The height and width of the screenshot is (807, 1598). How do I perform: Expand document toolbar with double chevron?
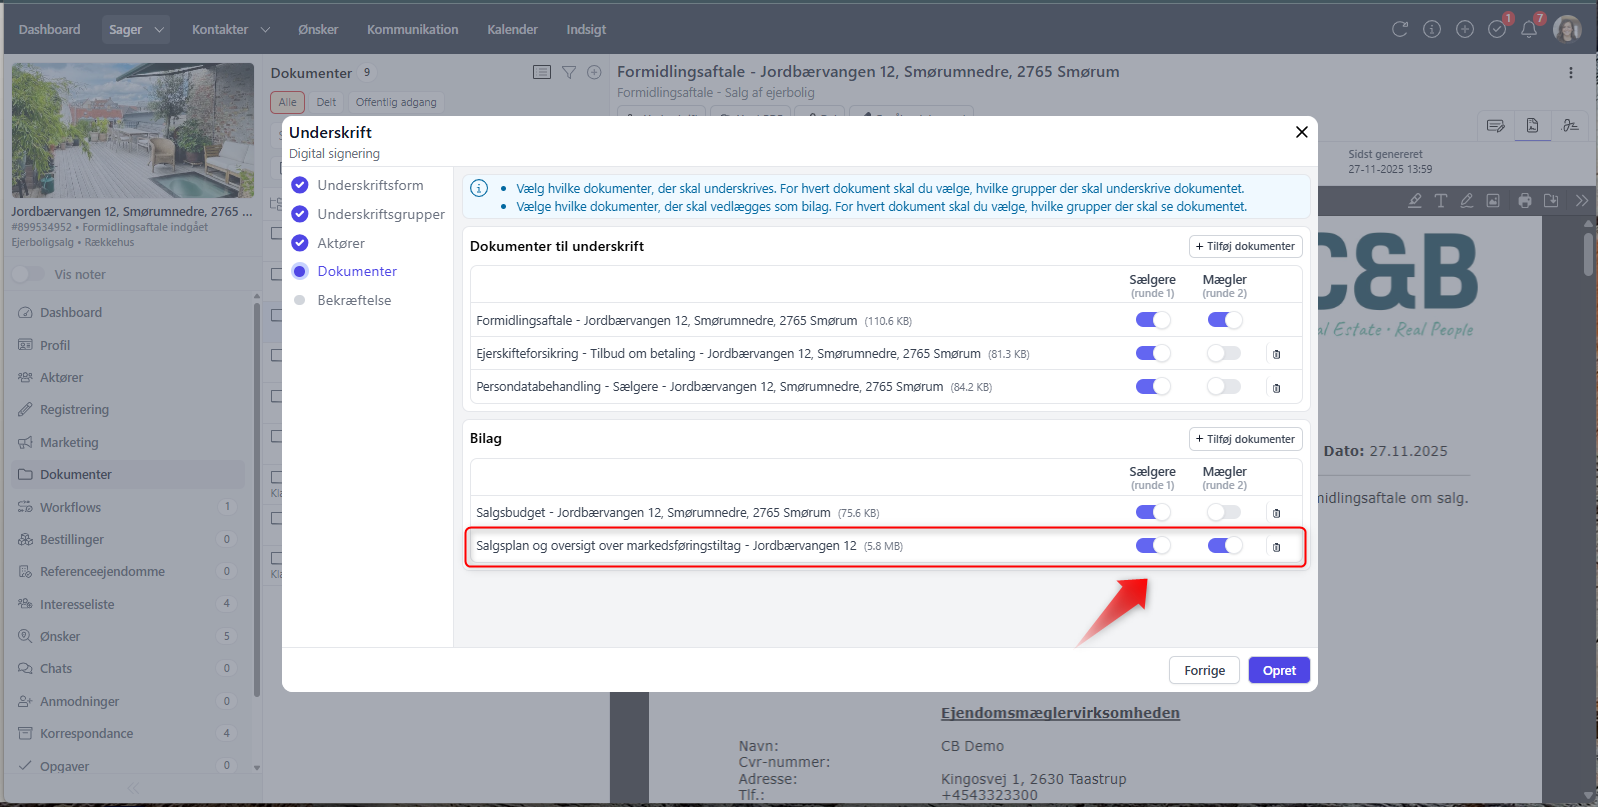(x=1581, y=201)
